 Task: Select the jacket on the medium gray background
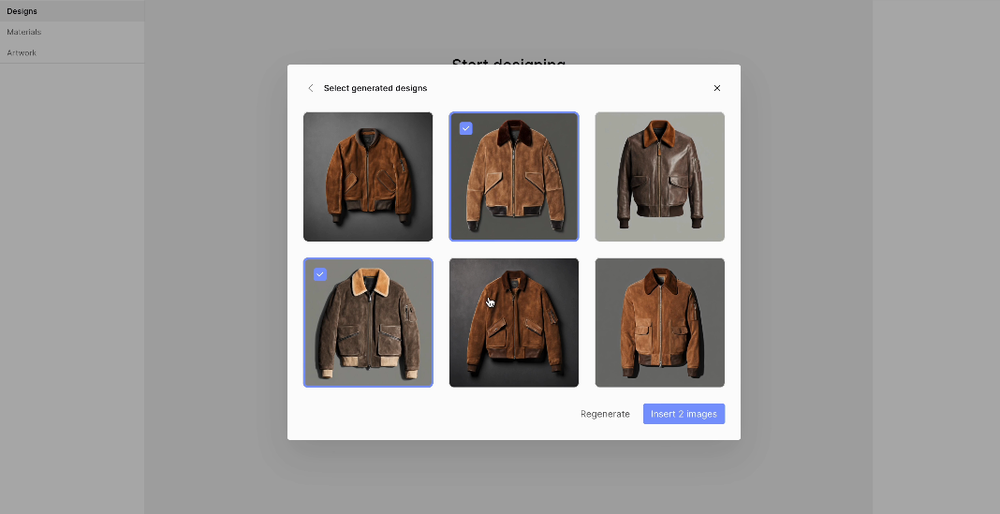coord(659,323)
